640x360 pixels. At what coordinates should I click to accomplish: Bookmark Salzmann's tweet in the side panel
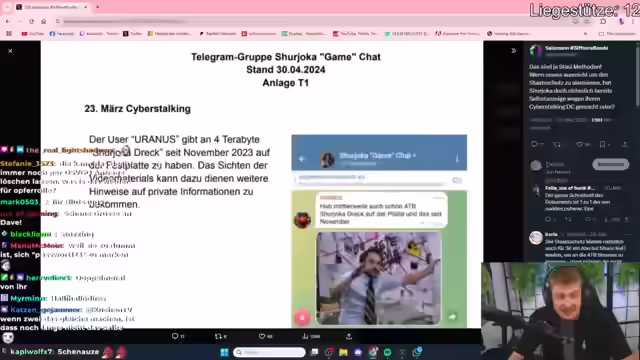click(602, 144)
